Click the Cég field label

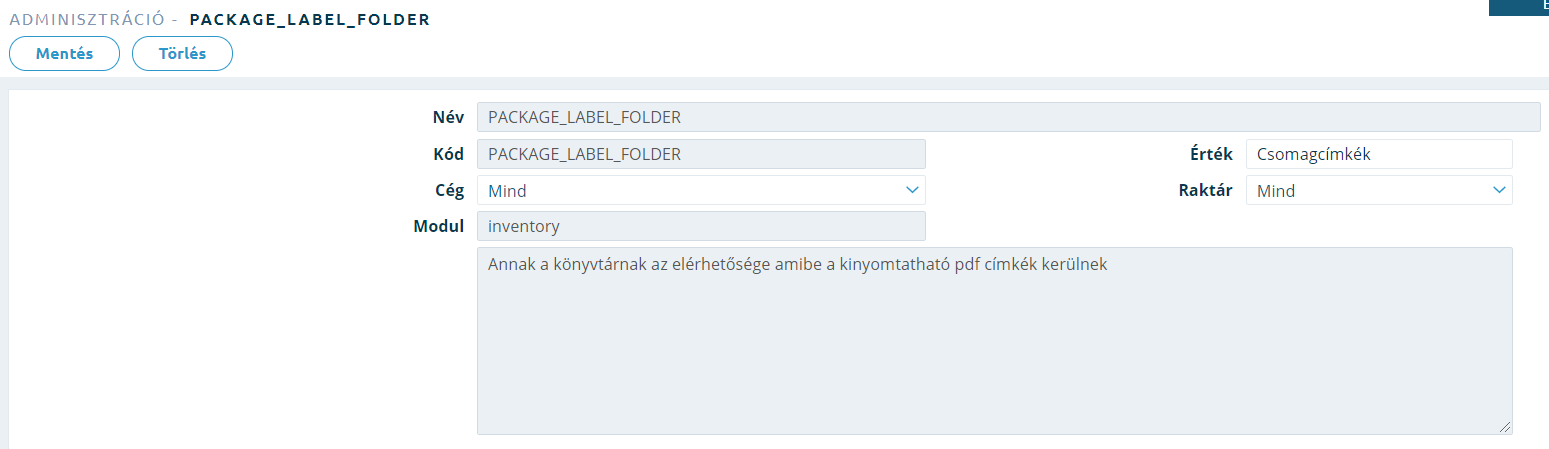point(448,190)
